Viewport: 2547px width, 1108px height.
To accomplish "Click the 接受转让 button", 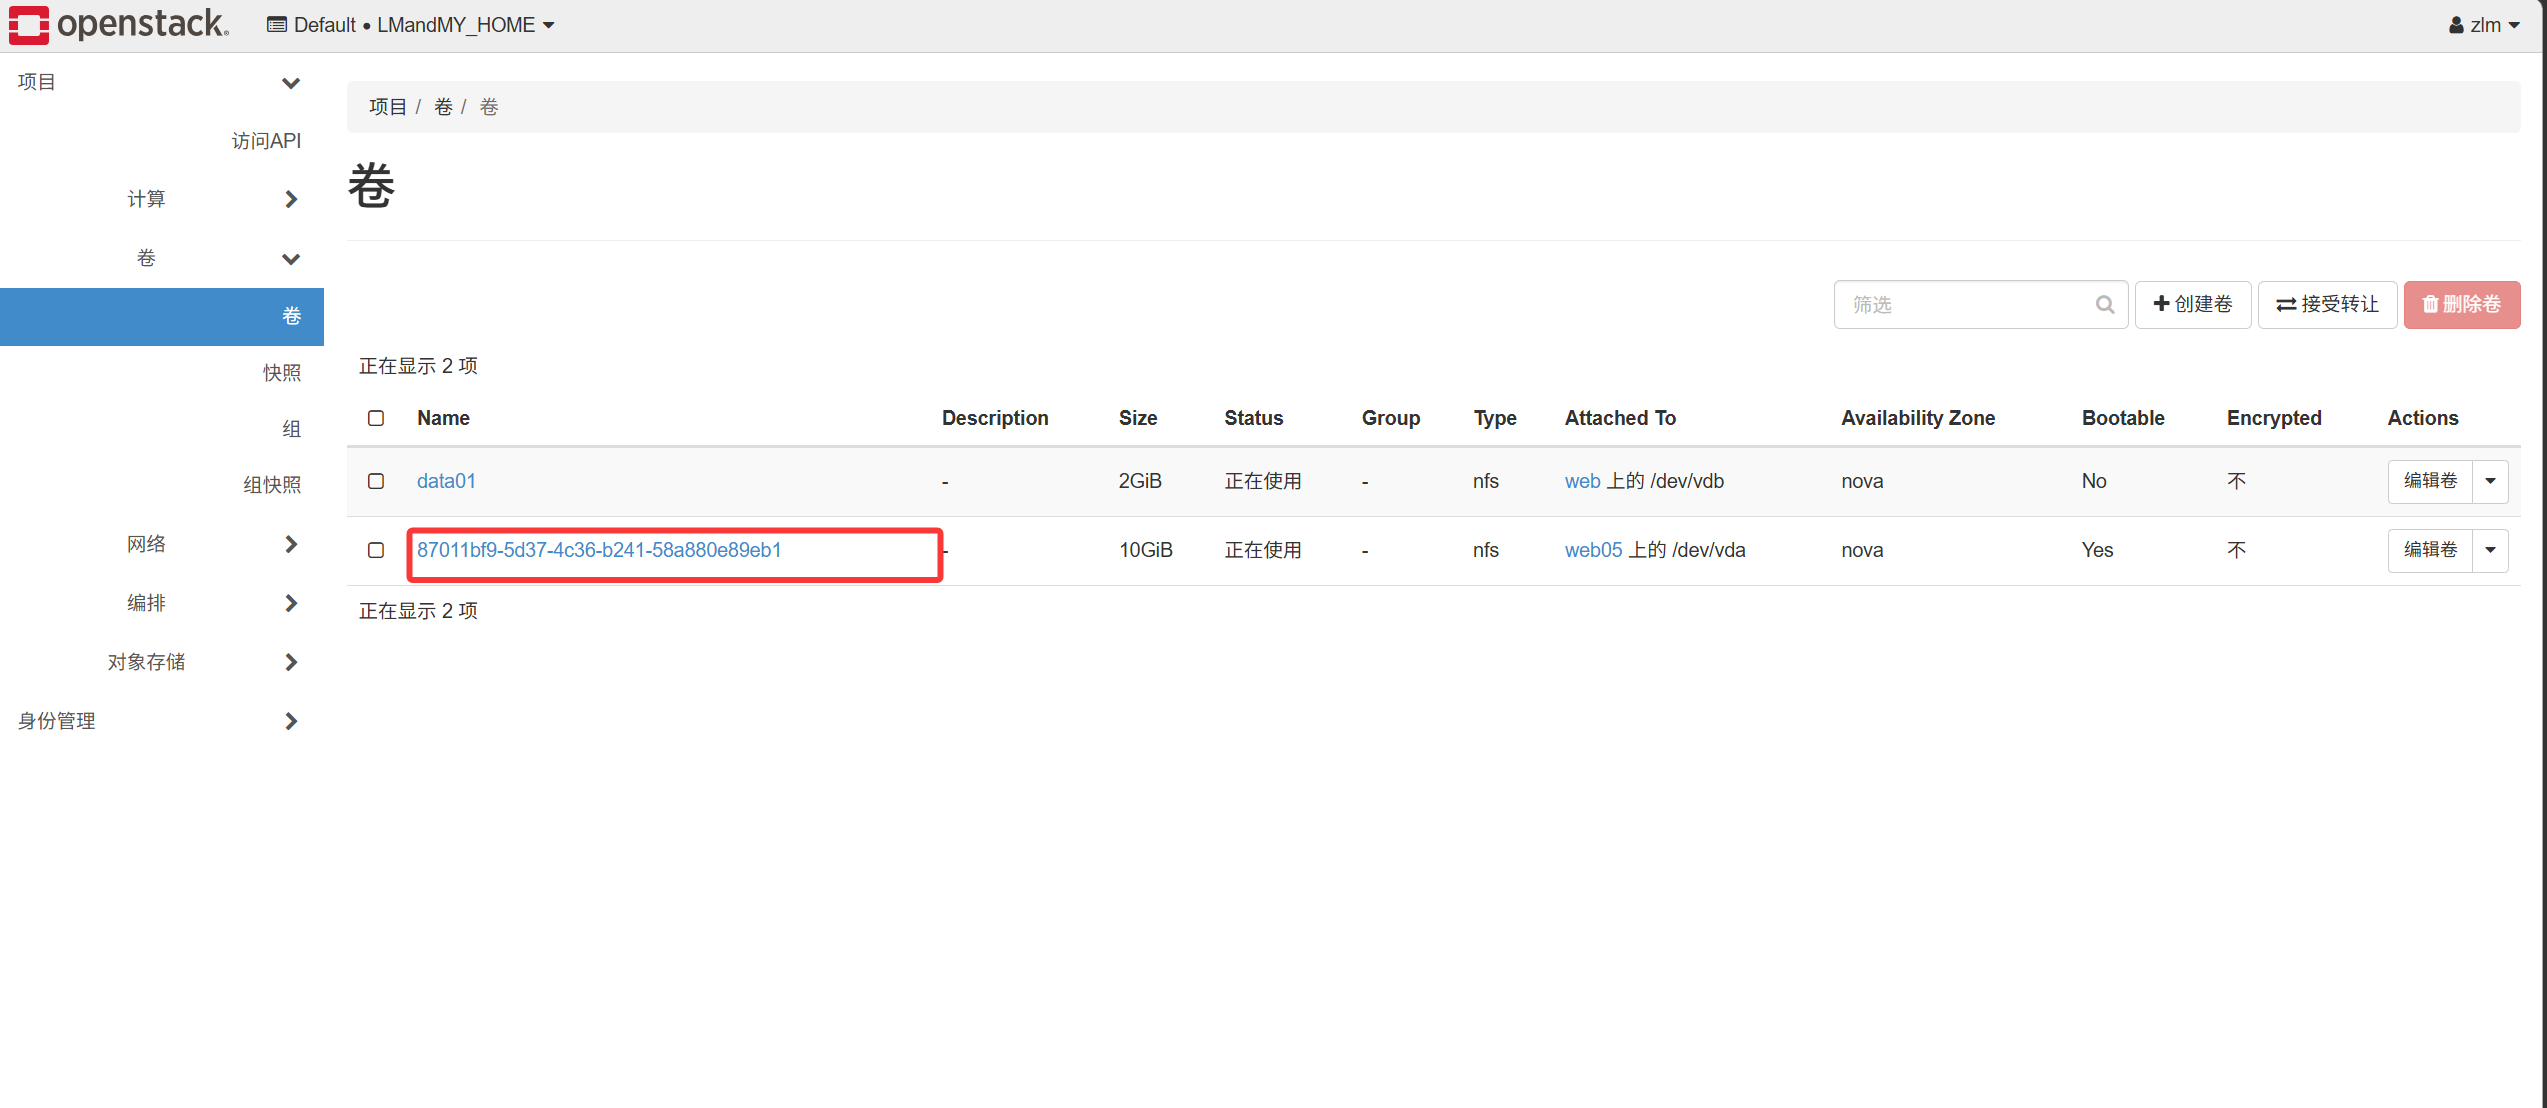I will [2328, 305].
